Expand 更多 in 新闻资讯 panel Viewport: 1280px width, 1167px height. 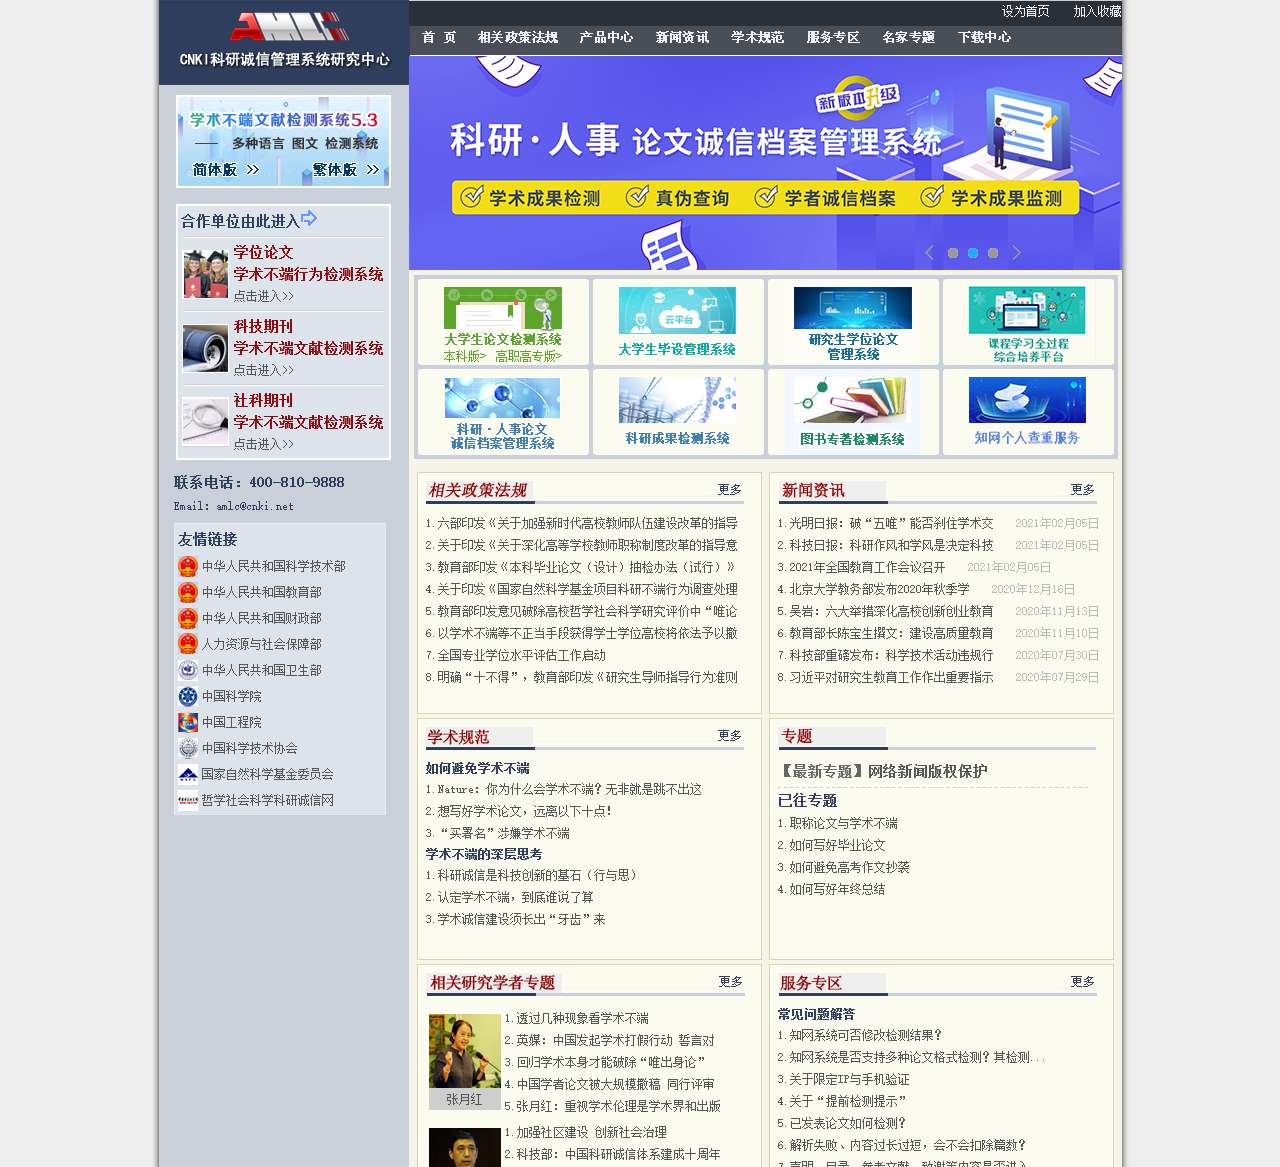click(x=1083, y=490)
